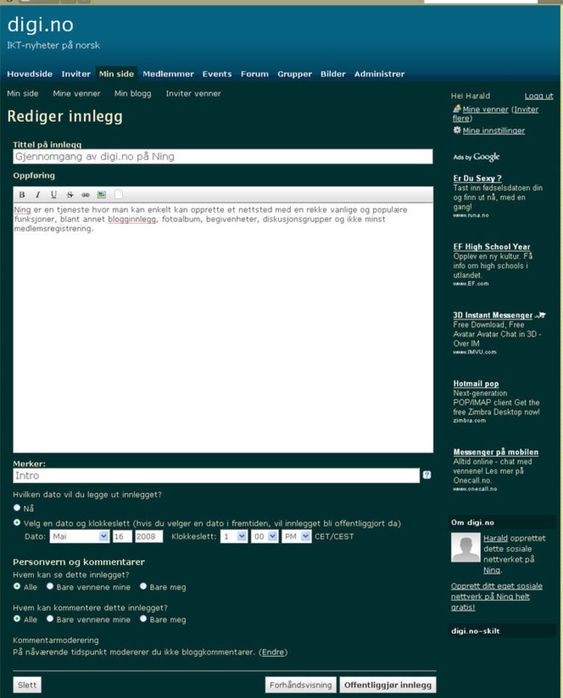The height and width of the screenshot is (698, 563).
Task: Insert an image using the picture icon
Action: [x=101, y=195]
